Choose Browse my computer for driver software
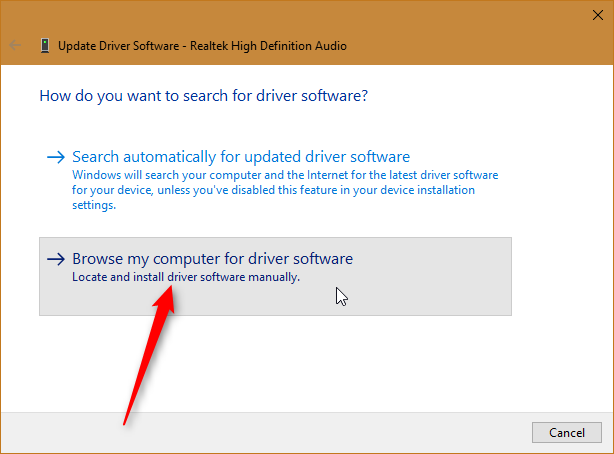 tap(275, 276)
